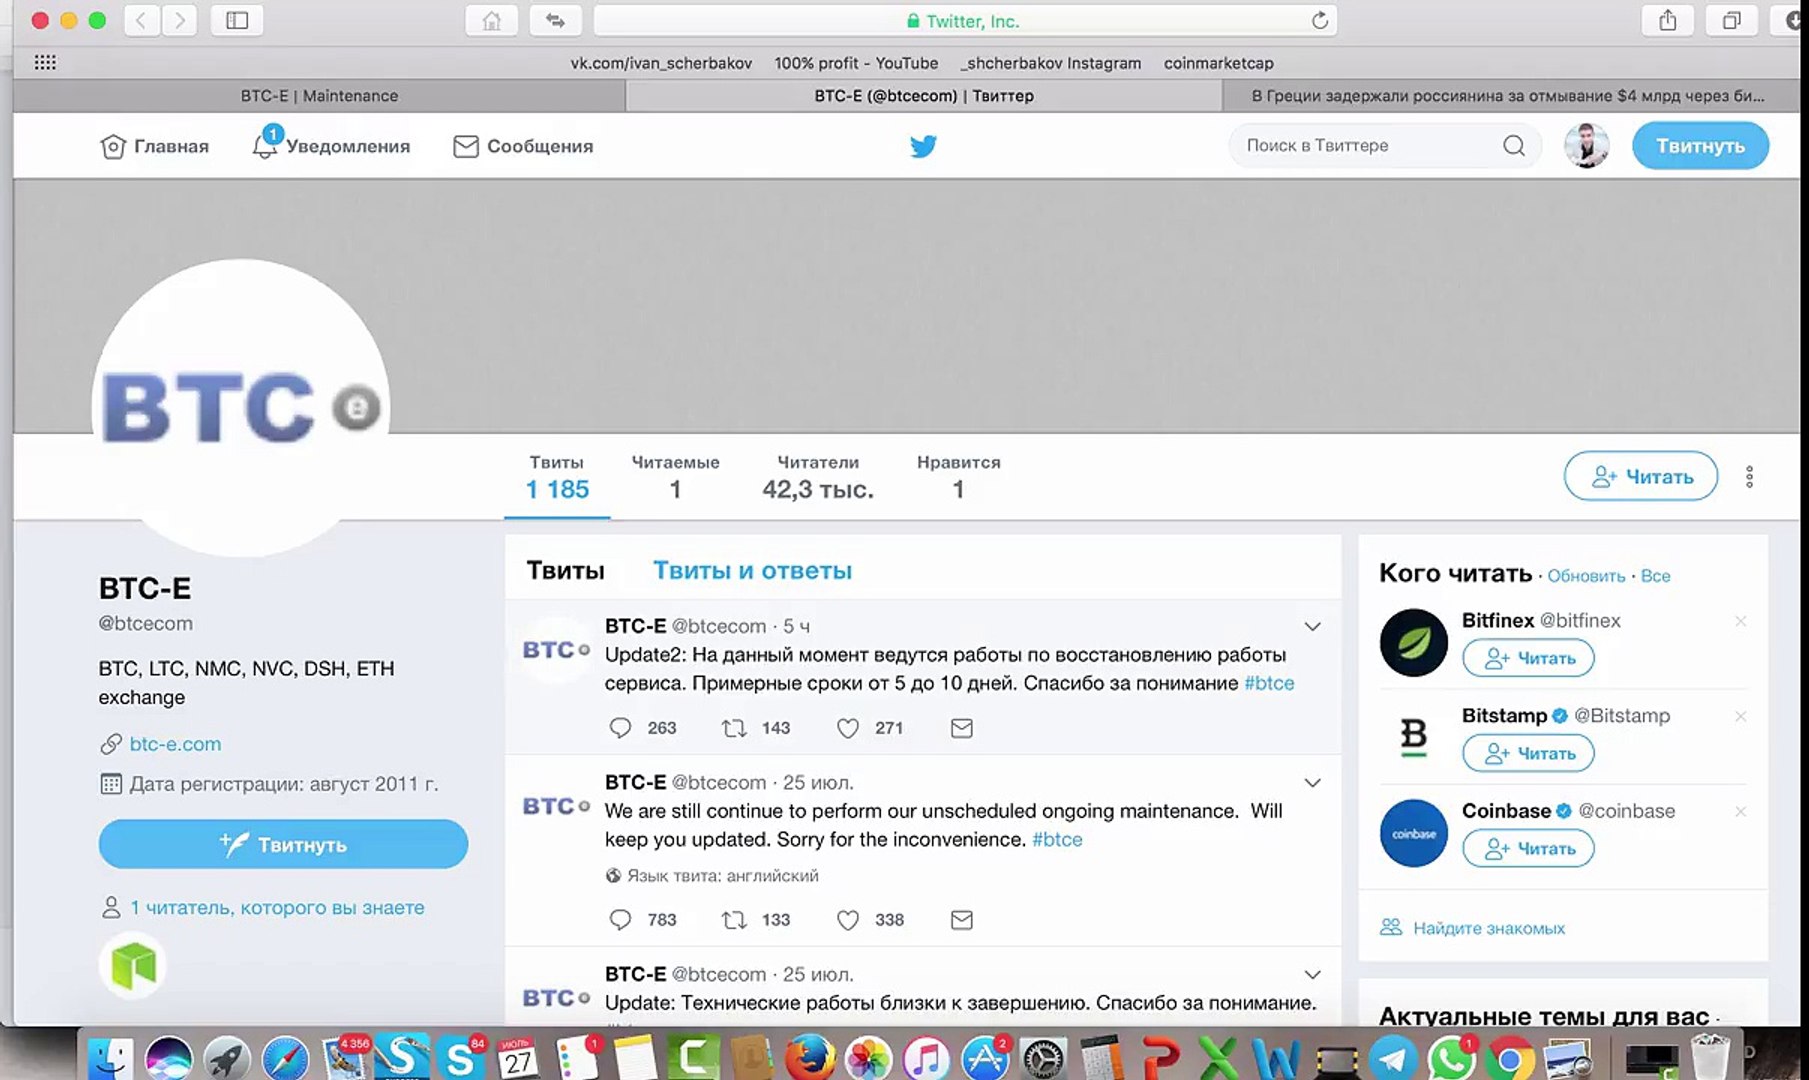The width and height of the screenshot is (1809, 1080).
Task: Open 1 читатель, которого вы знаете link
Action: 277,907
